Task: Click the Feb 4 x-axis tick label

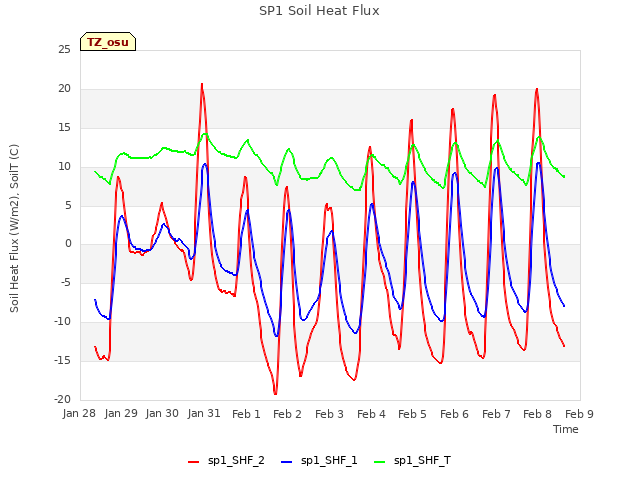Action: [x=371, y=414]
